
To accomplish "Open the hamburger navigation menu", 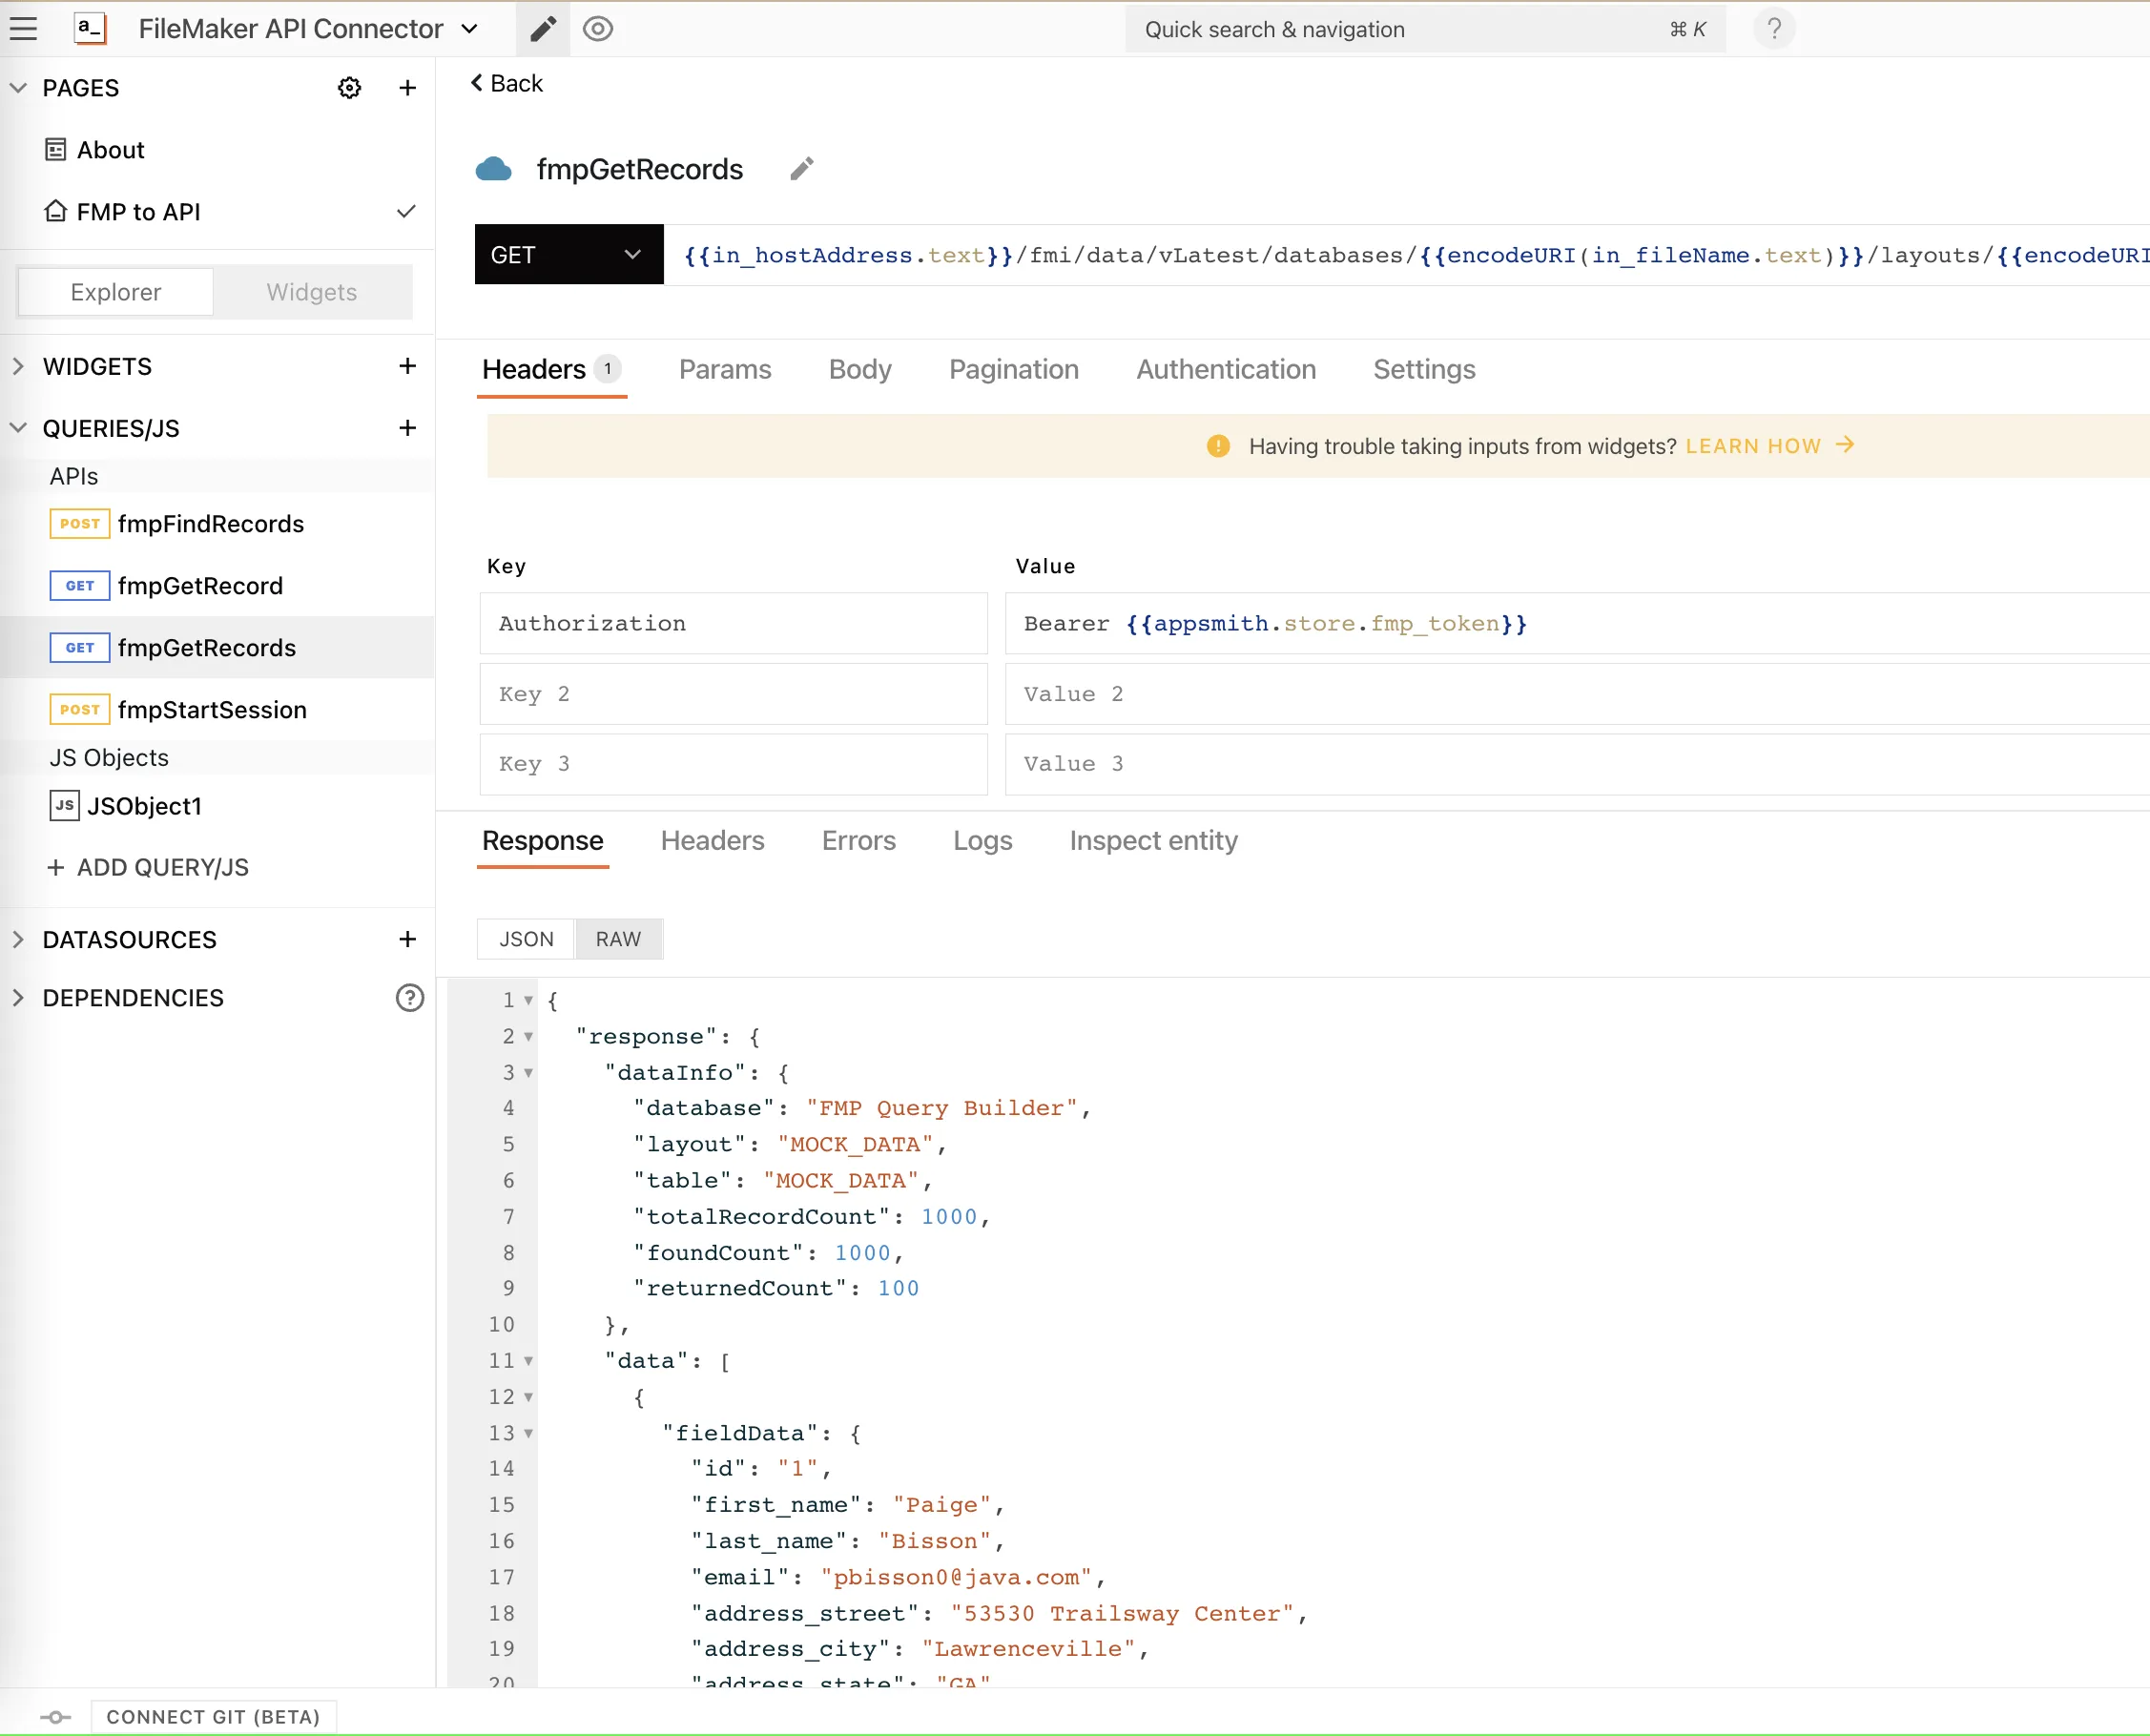I will [x=24, y=28].
